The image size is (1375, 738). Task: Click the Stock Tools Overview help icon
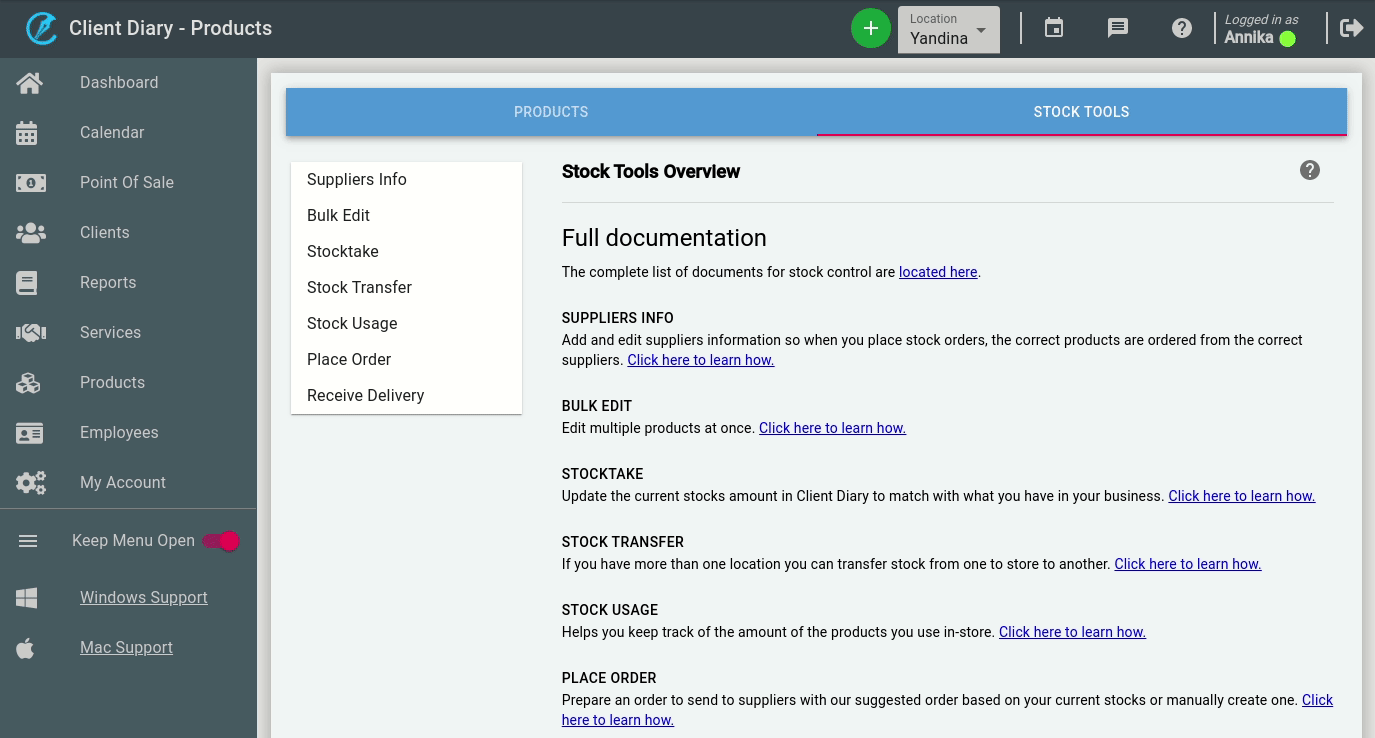click(x=1310, y=170)
